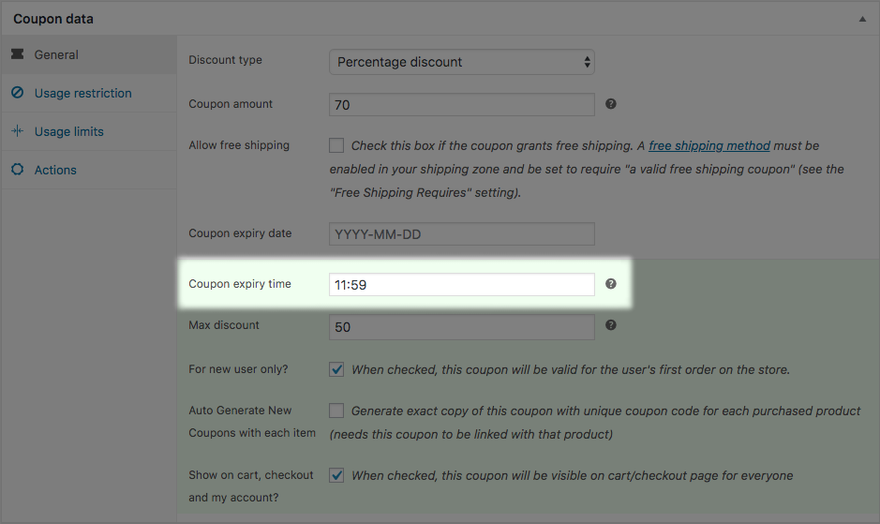Click the Coupon expiry date field
The image size is (880, 524).
click(461, 234)
